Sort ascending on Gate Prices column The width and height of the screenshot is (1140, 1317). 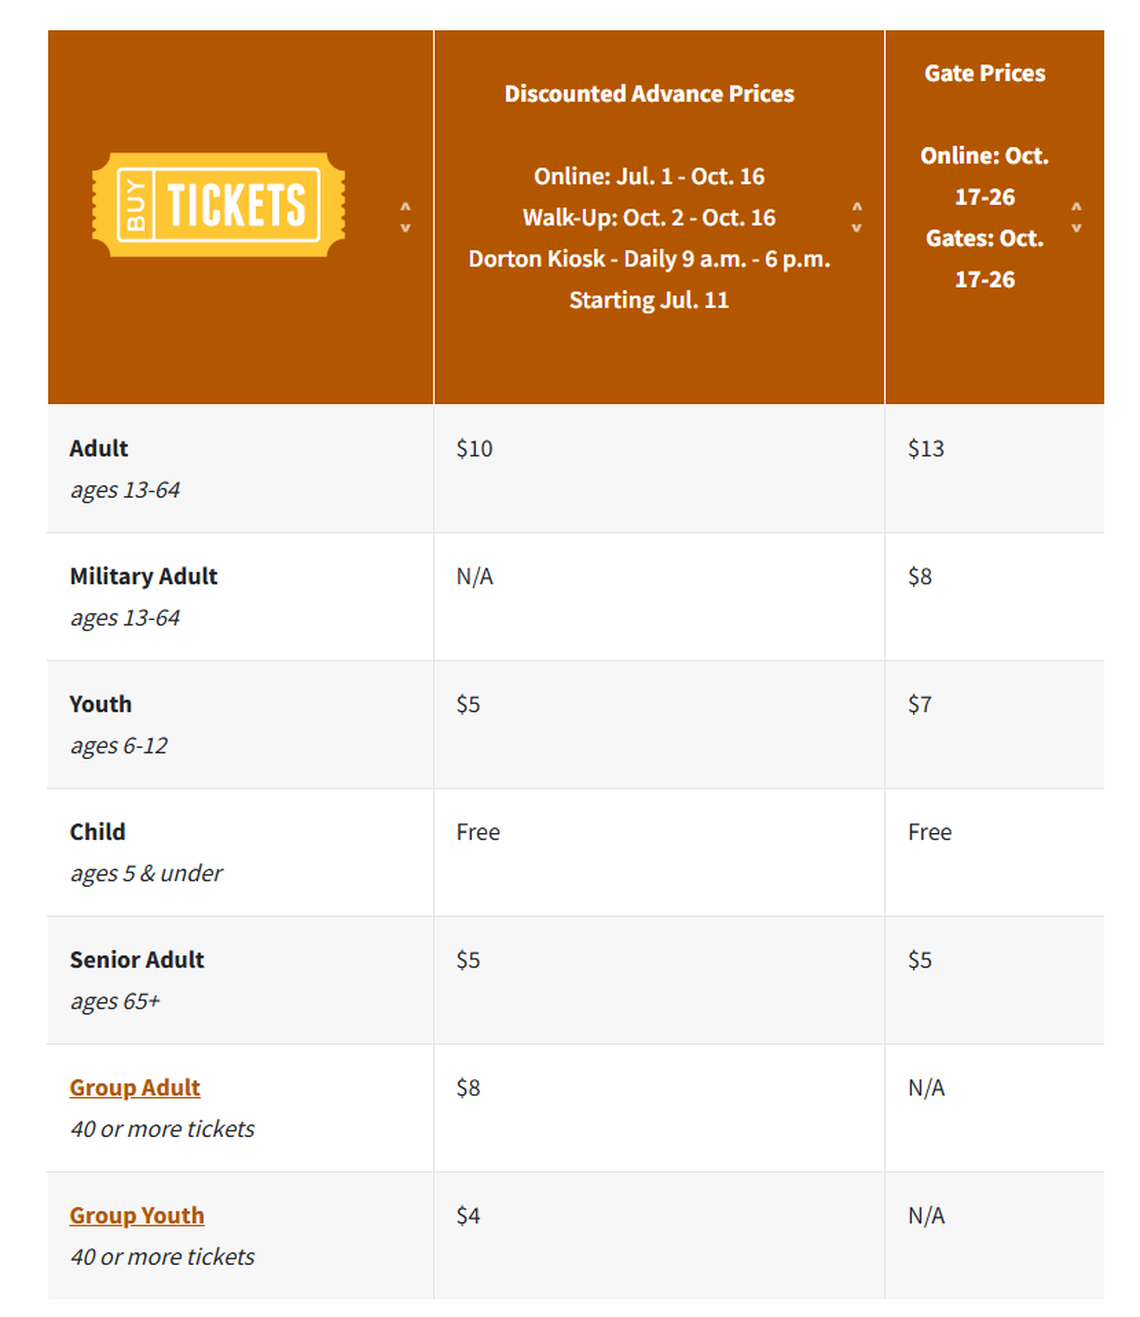coord(1077,205)
